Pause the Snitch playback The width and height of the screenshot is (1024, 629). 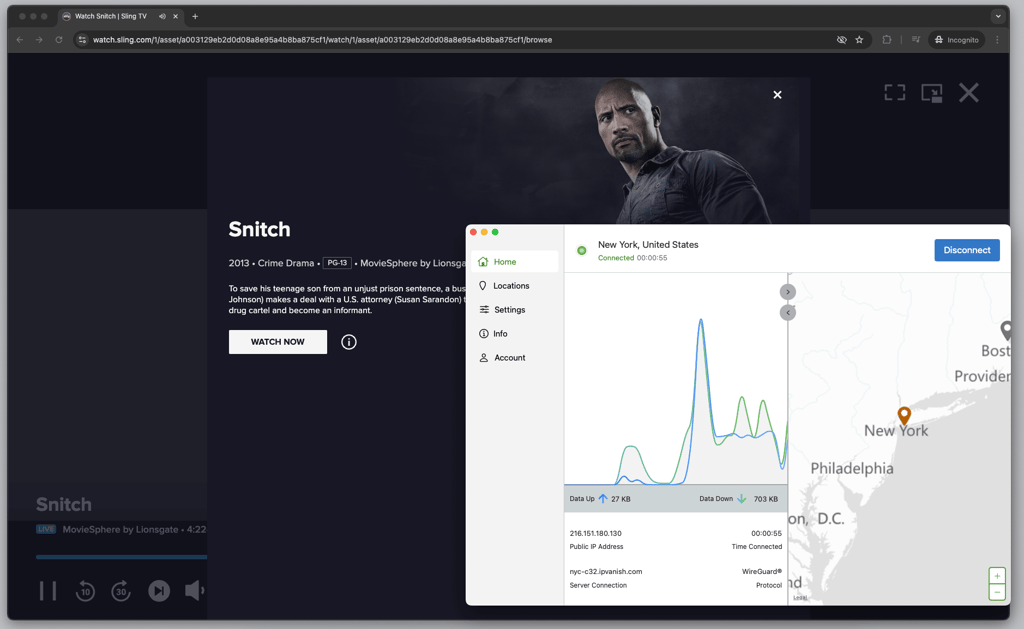pyautogui.click(x=48, y=590)
